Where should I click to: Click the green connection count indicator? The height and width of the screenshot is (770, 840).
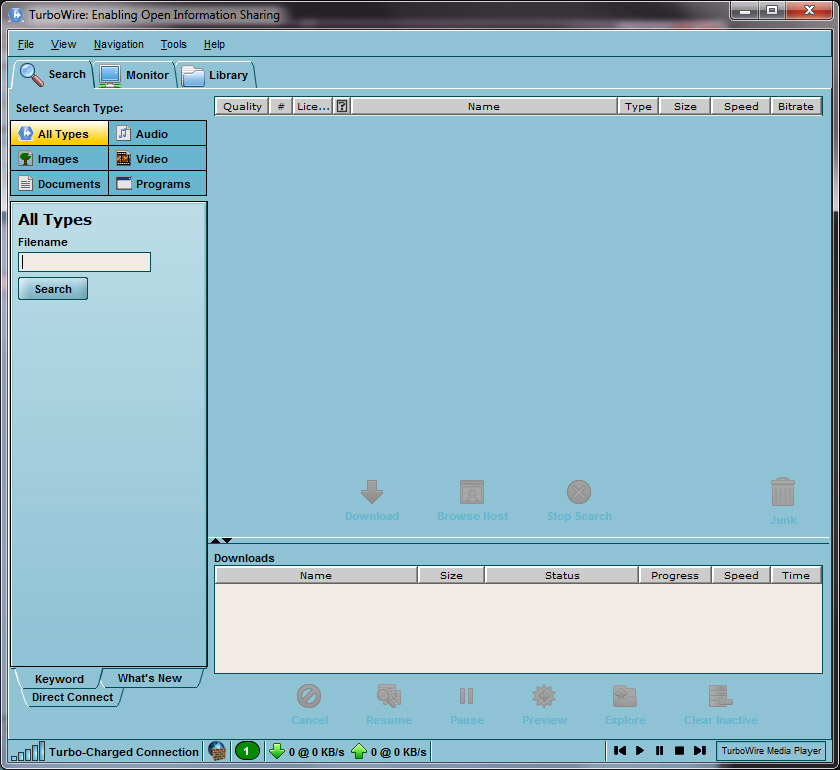pyautogui.click(x=247, y=751)
